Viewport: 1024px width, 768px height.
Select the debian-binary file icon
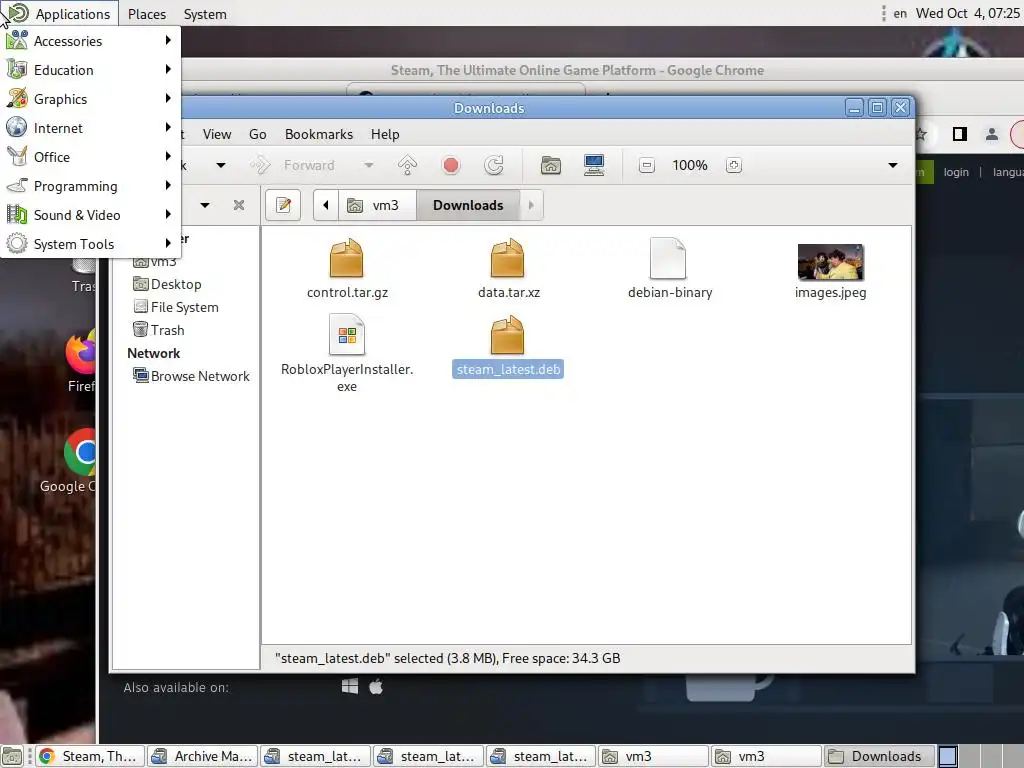pyautogui.click(x=668, y=259)
